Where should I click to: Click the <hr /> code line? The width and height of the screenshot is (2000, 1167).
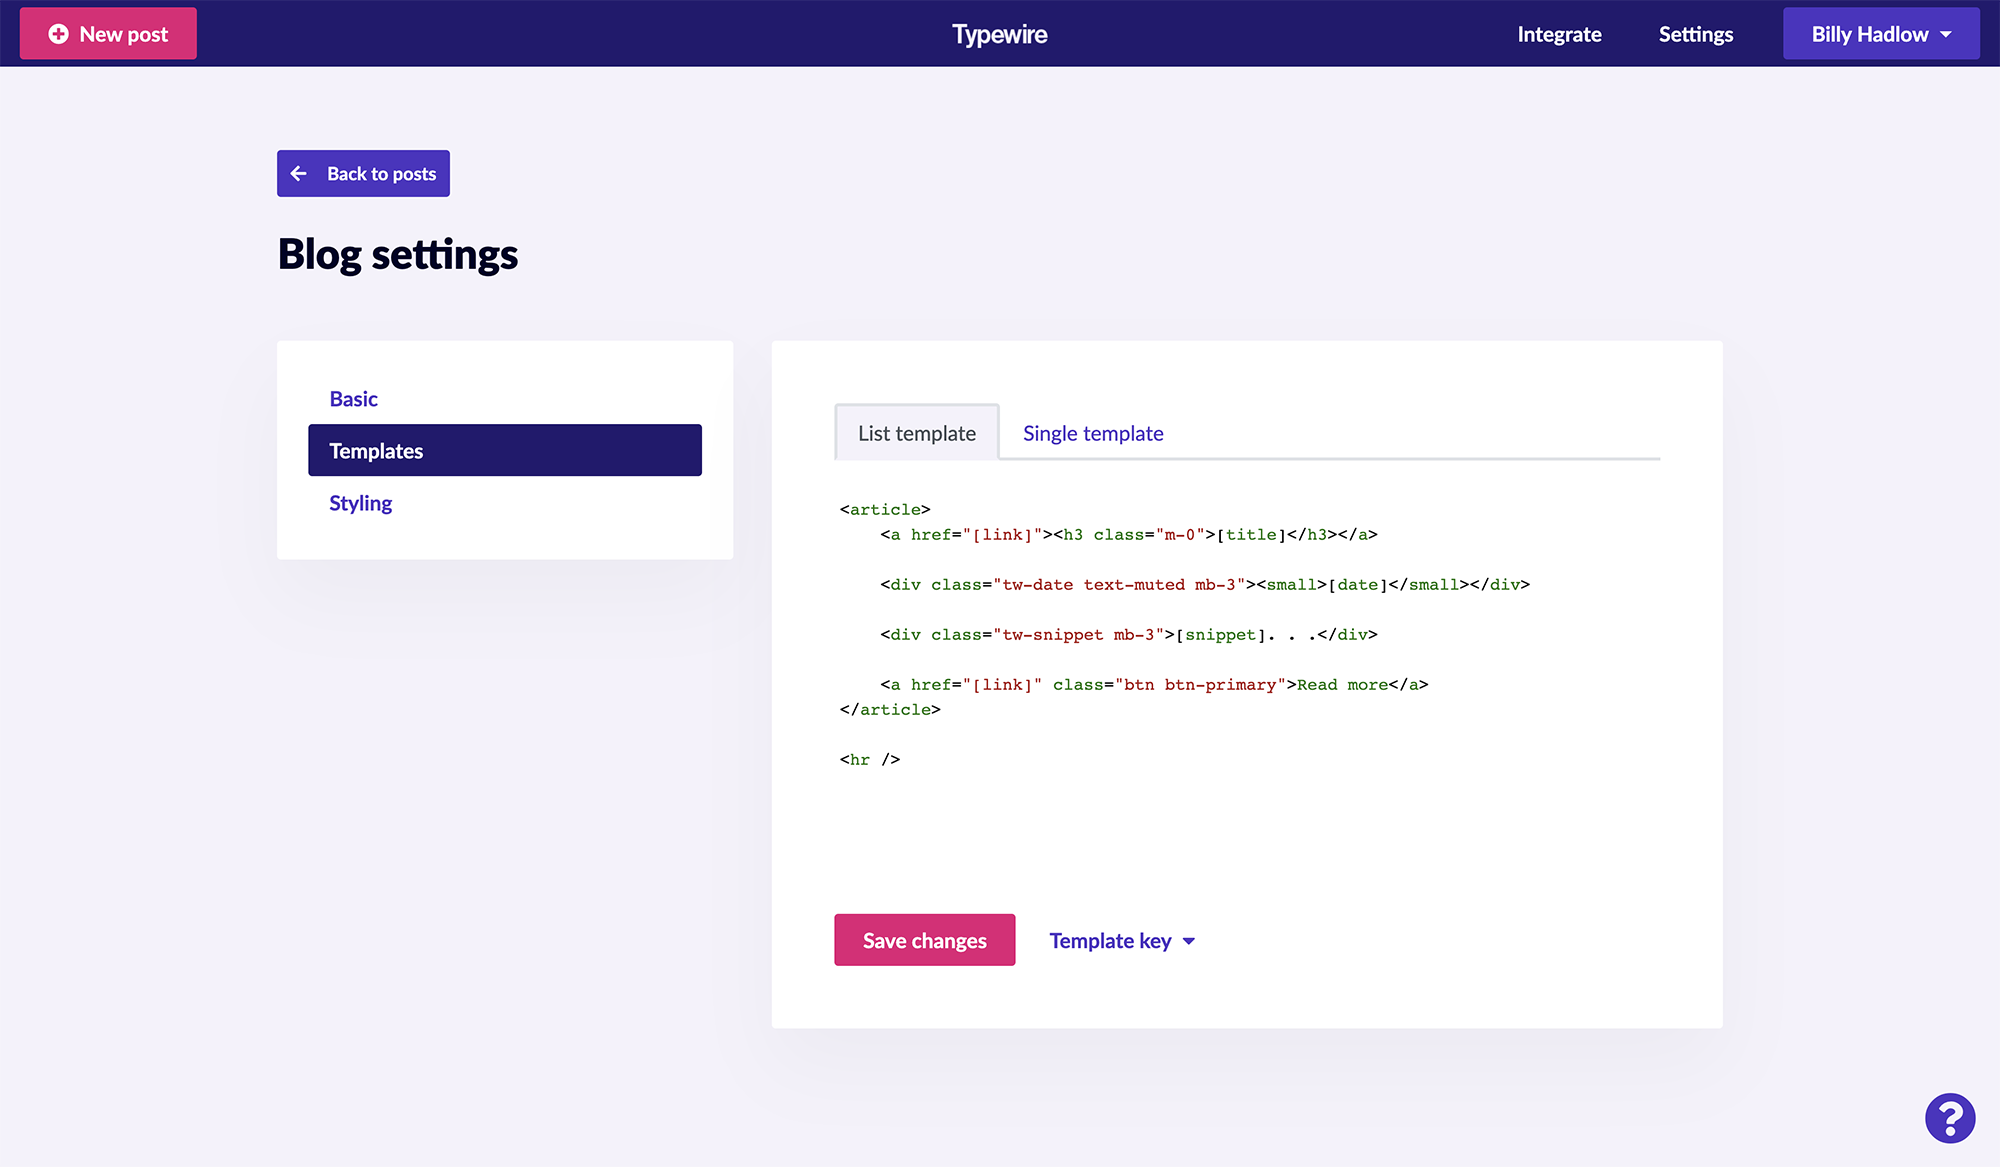[870, 760]
